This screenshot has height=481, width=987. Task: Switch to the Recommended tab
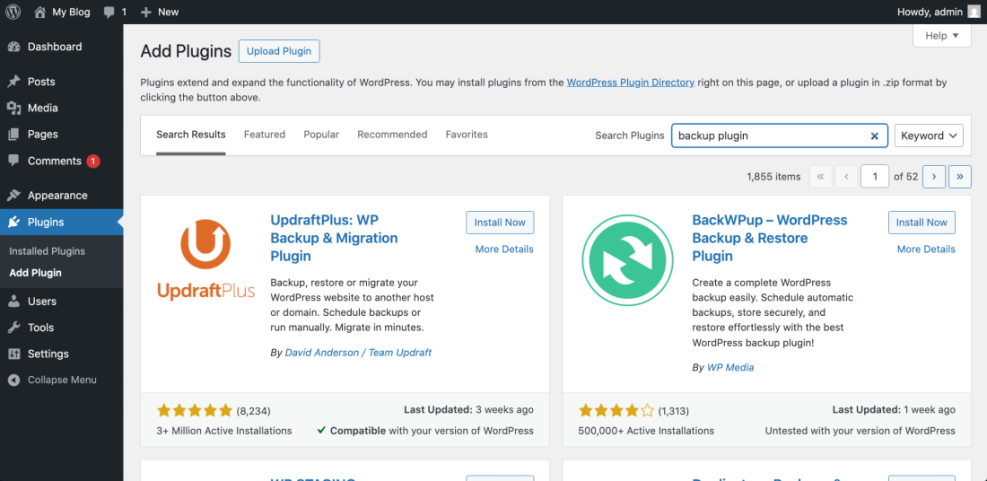(392, 135)
